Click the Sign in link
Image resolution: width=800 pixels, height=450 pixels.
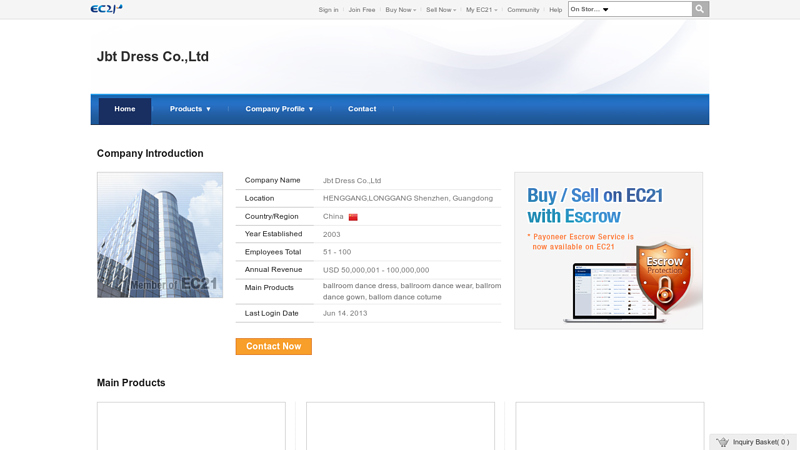coord(328,10)
